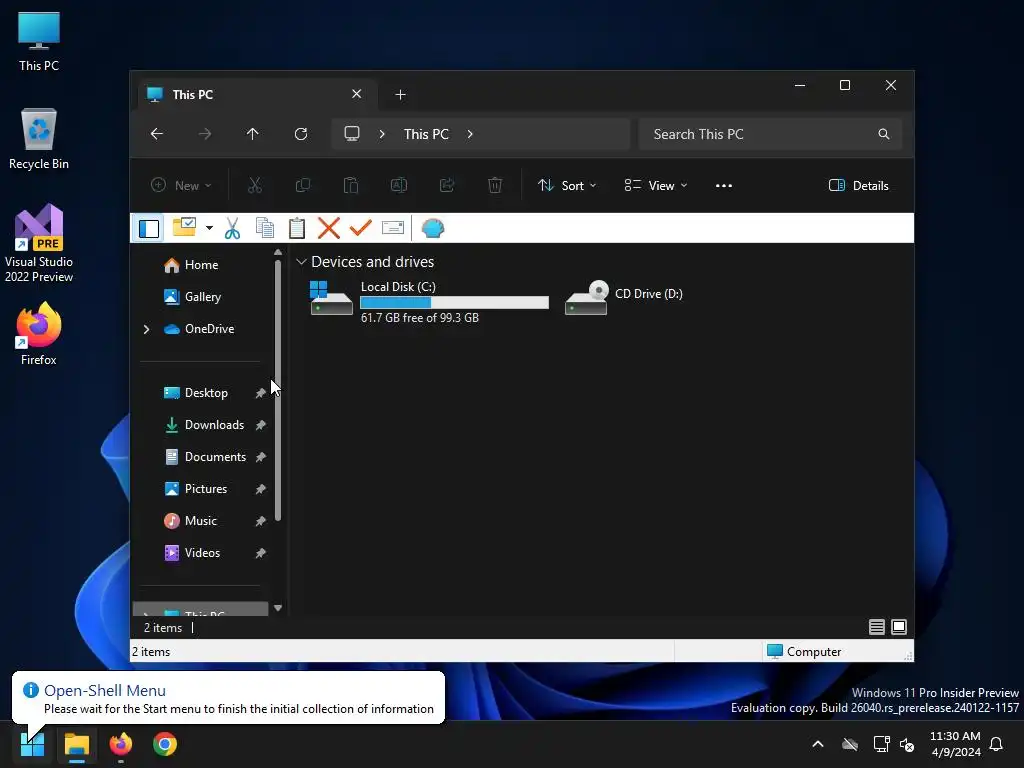The image size is (1024, 768).
Task: Switch to large thumbnails view icon
Action: 899,627
